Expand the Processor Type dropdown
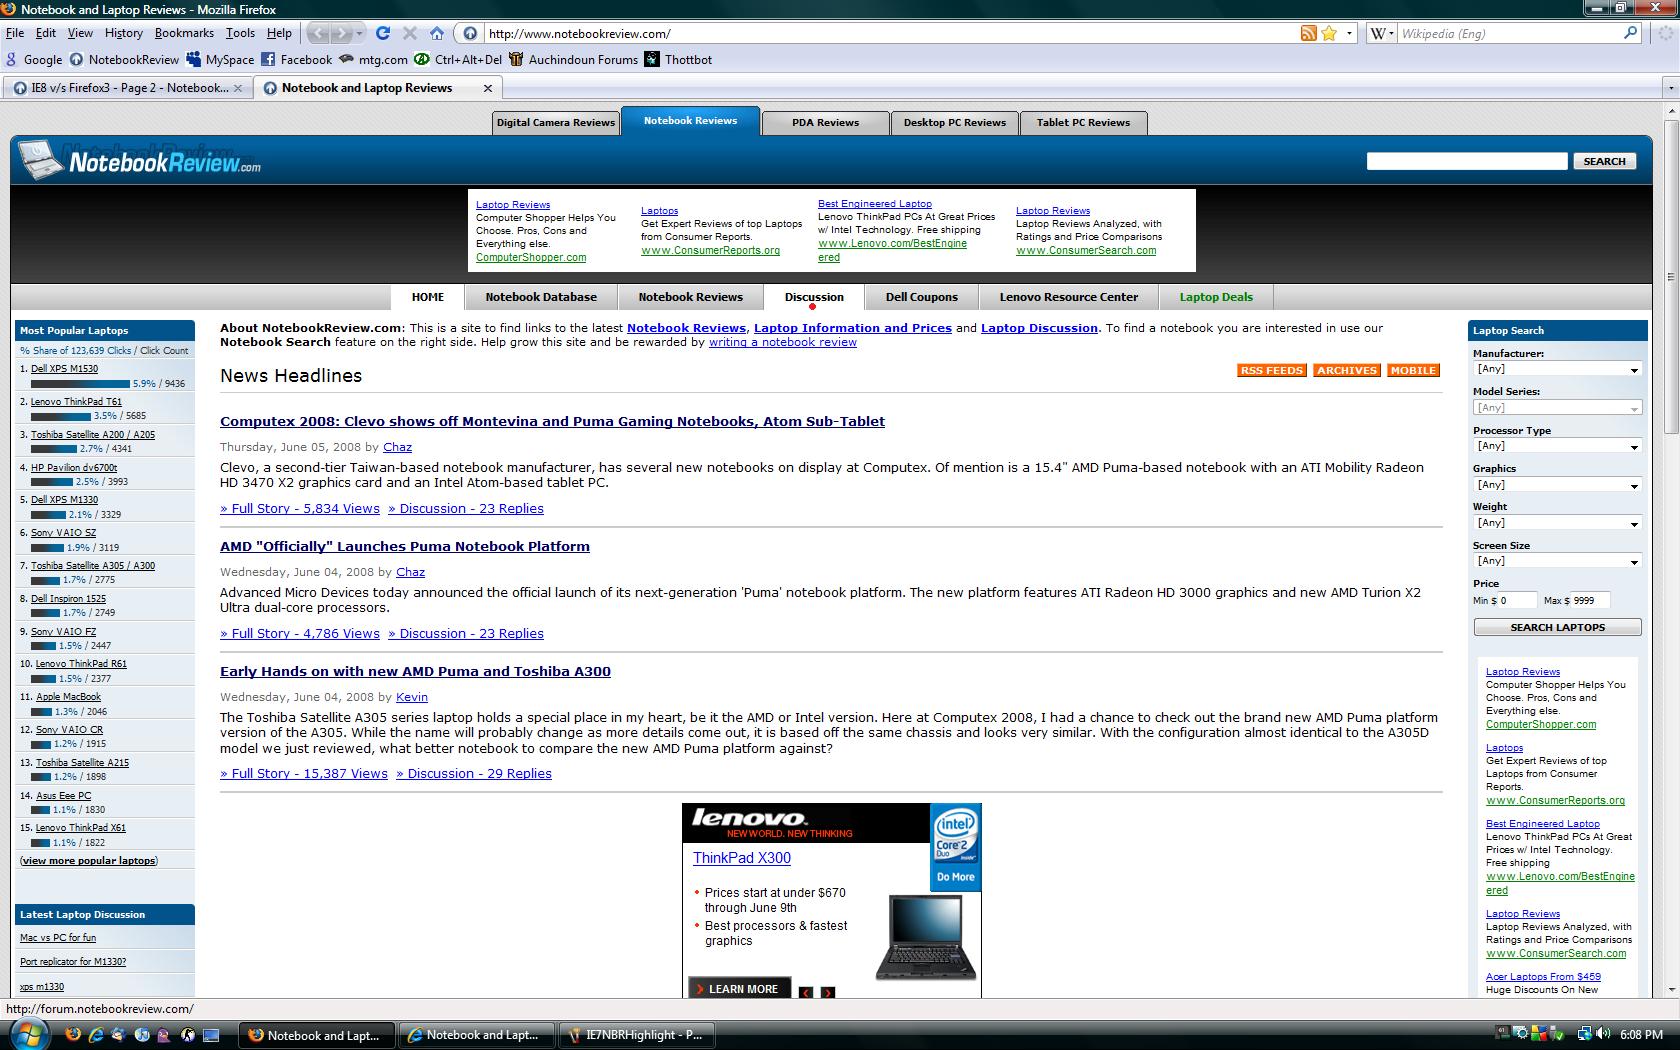 [1557, 446]
